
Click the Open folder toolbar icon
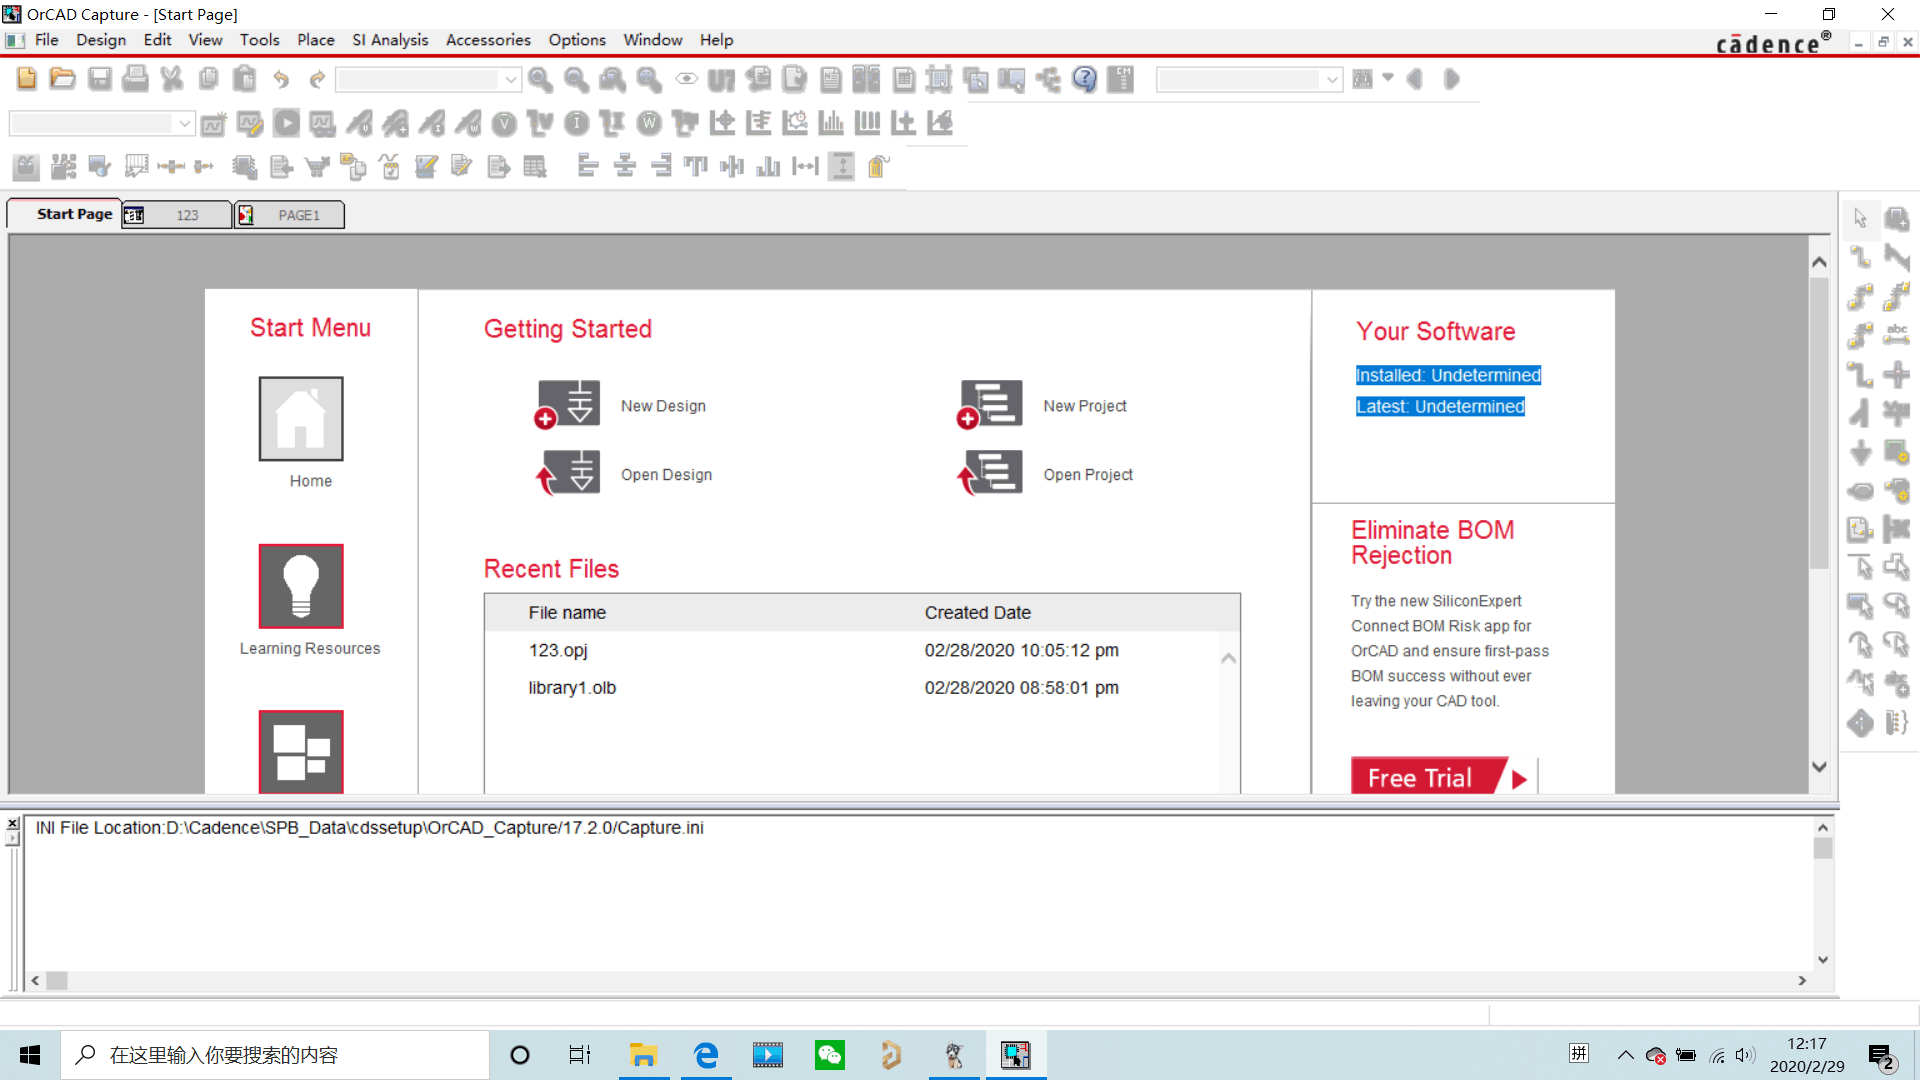(x=63, y=79)
